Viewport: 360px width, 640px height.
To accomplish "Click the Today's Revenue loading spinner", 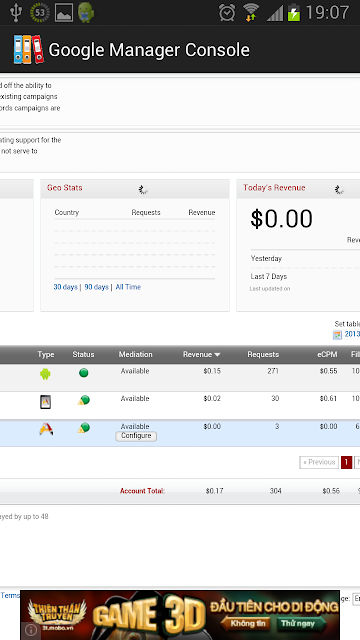I will click(x=339, y=189).
